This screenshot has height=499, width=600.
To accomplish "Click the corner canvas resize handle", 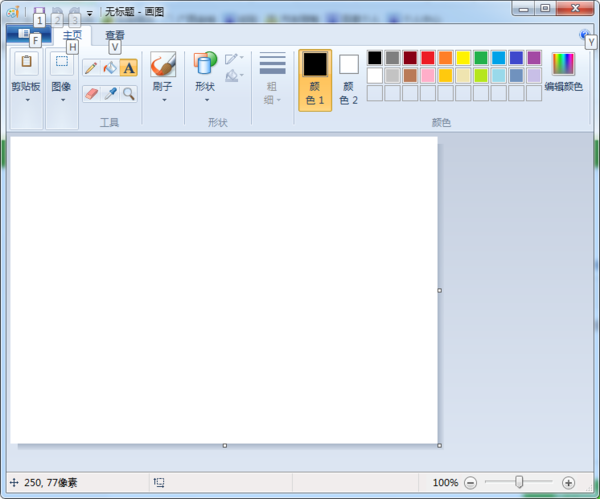I will coord(439,445).
